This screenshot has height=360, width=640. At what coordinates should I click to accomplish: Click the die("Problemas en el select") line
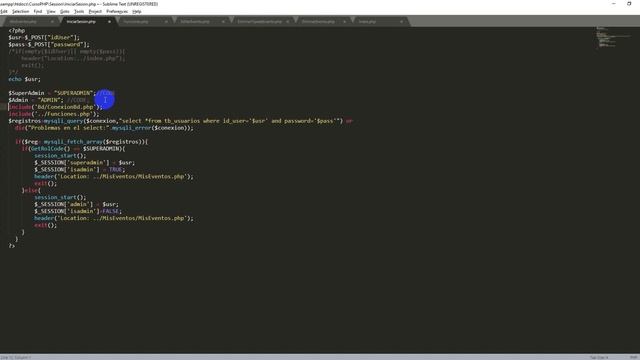pos(104,128)
